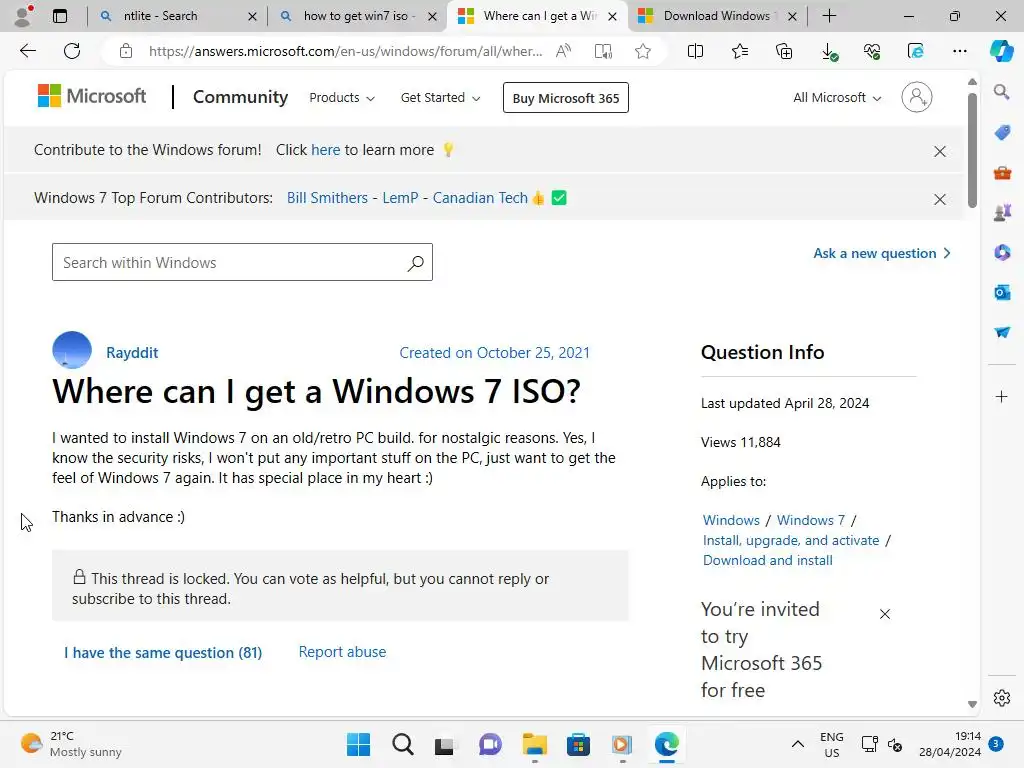Open the Community link
This screenshot has width=1024, height=768.
click(x=240, y=97)
